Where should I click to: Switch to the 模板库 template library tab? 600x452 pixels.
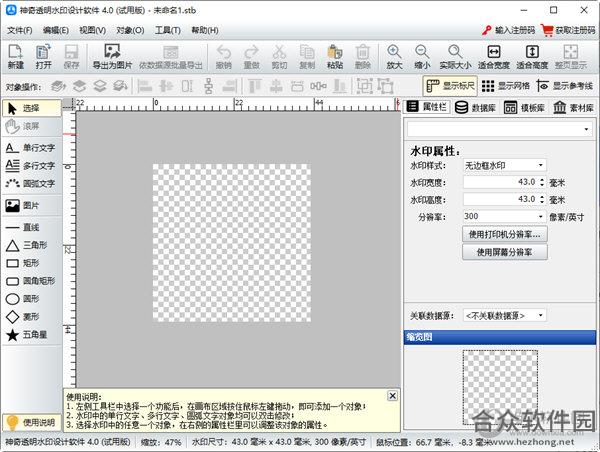524,108
